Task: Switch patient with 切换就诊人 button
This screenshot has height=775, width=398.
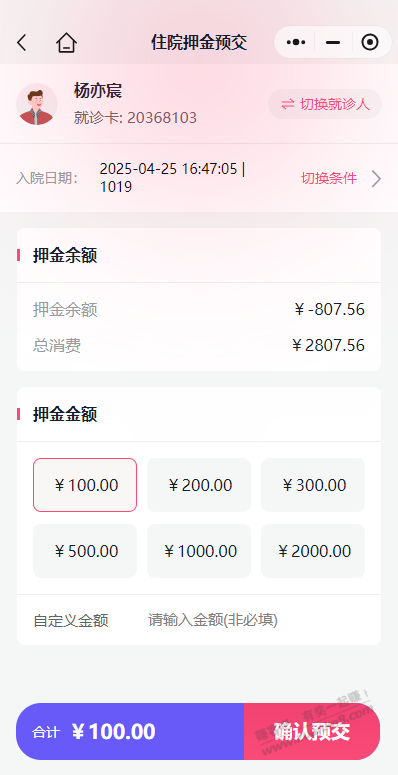Action: coord(325,104)
